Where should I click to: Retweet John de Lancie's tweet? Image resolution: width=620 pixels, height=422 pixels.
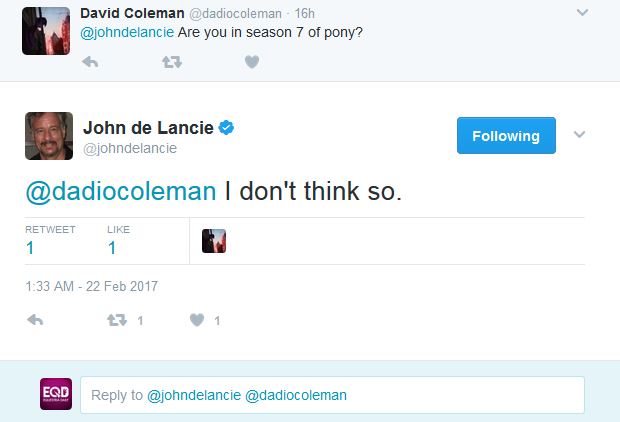point(115,321)
